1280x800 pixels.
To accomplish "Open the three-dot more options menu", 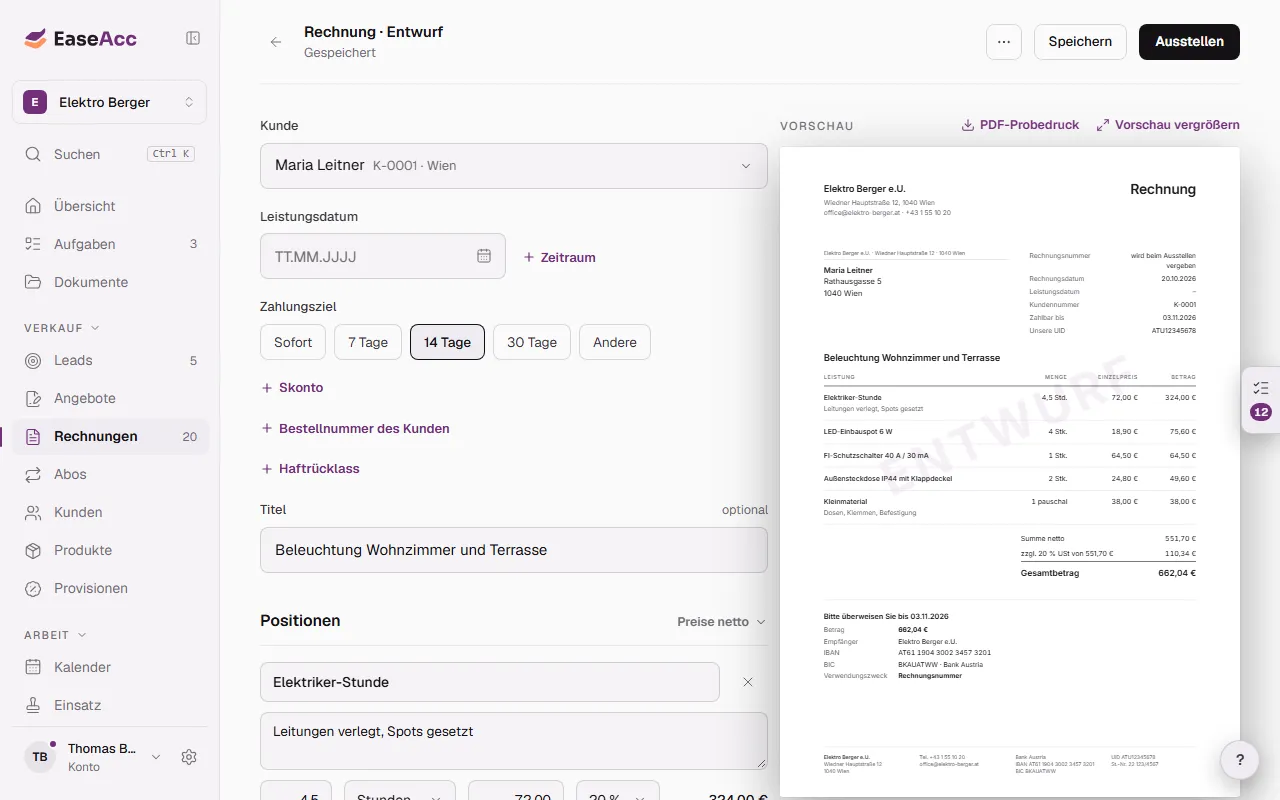I will coord(1004,42).
